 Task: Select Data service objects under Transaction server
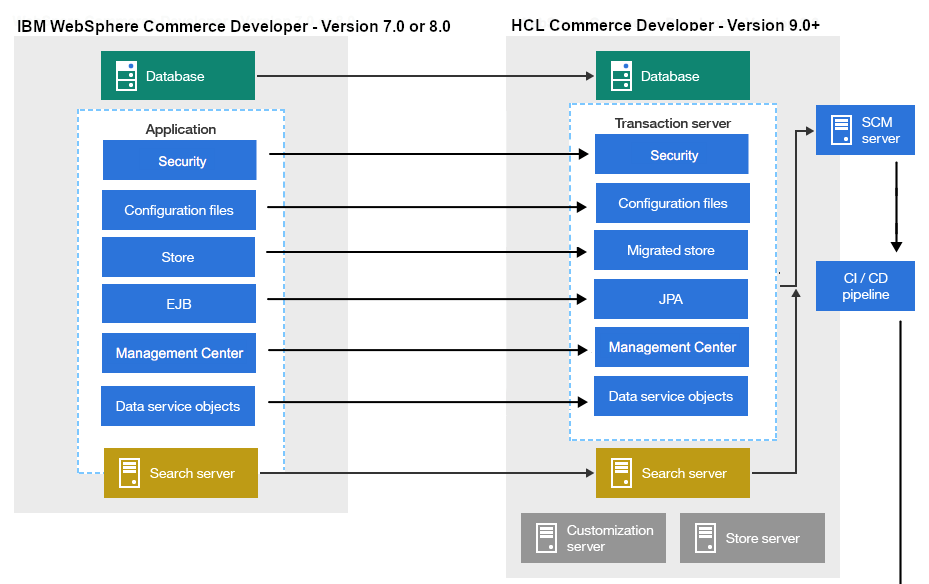(670, 395)
